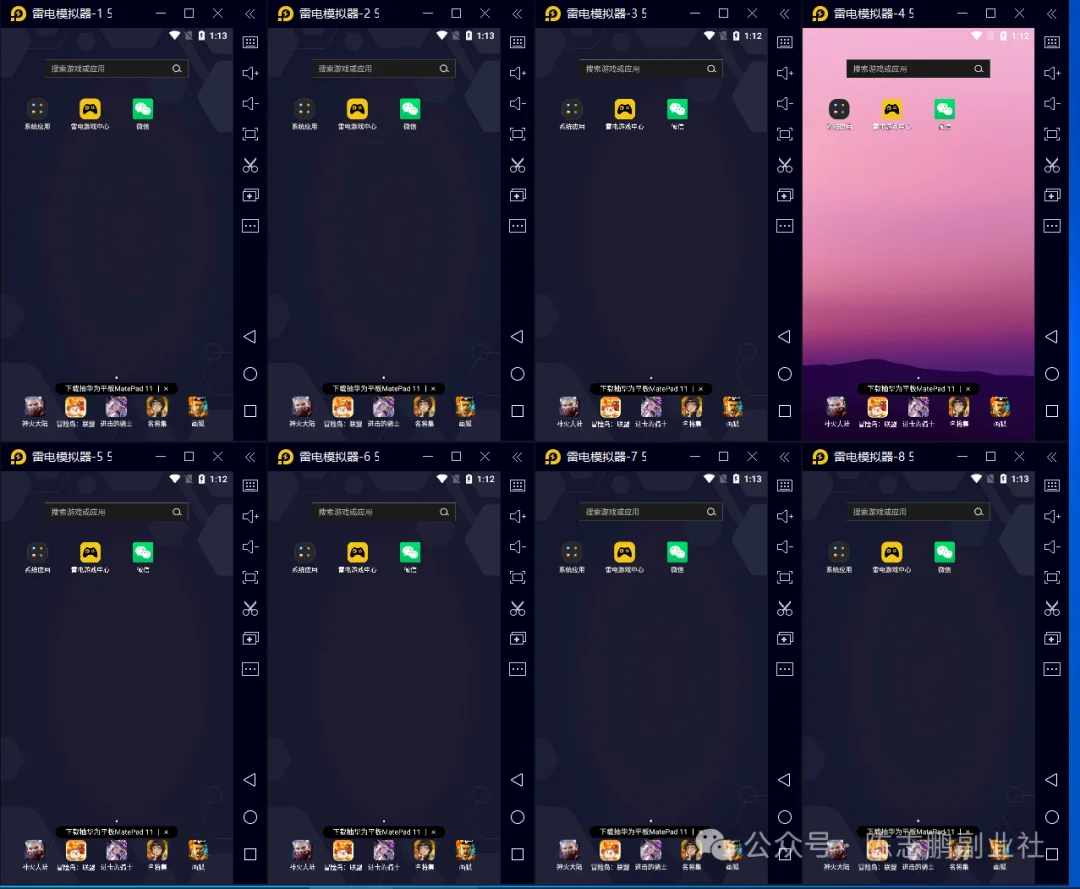Lower volume in 雷电模拟器-3 sidebar

click(x=785, y=103)
